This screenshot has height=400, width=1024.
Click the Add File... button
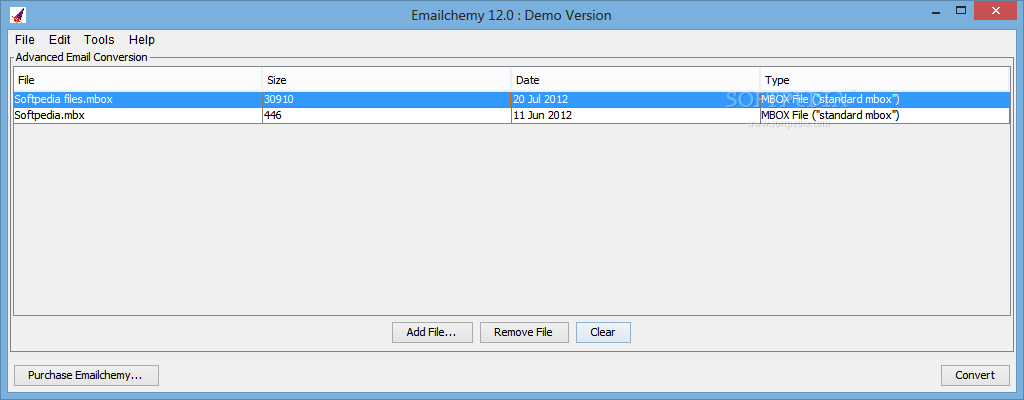tap(431, 332)
